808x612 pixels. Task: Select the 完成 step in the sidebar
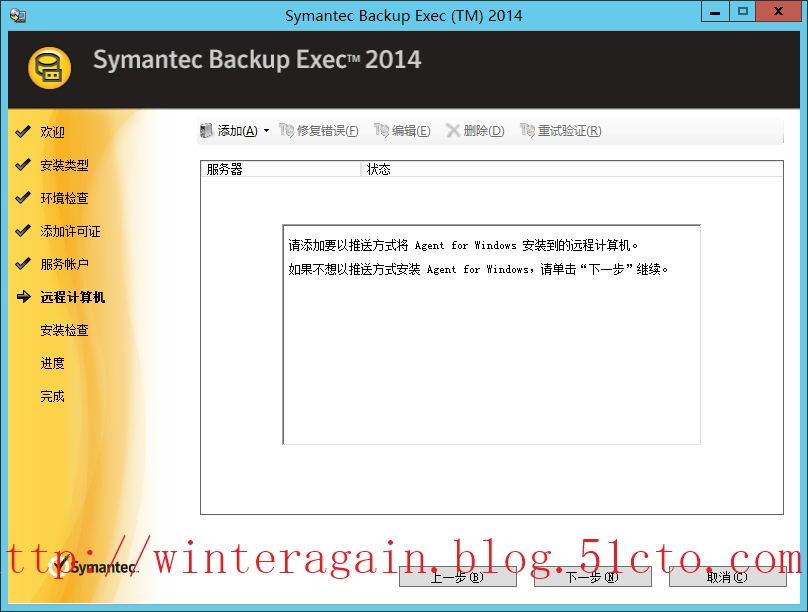53,396
